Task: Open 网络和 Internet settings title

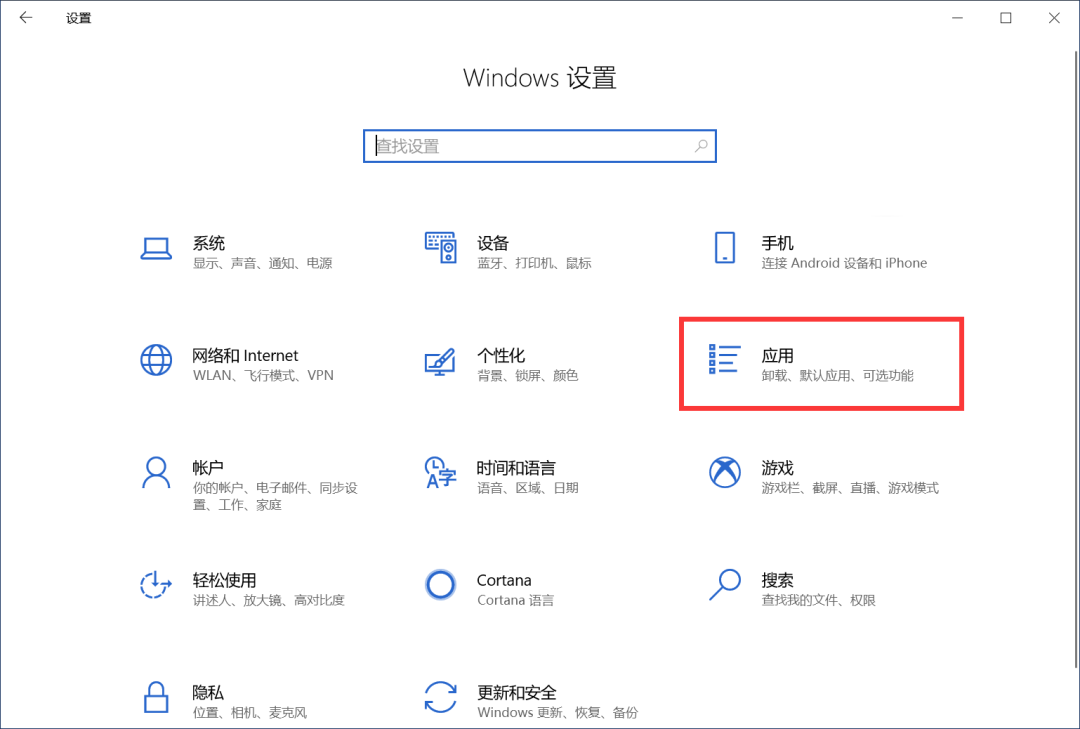Action: pyautogui.click(x=245, y=356)
